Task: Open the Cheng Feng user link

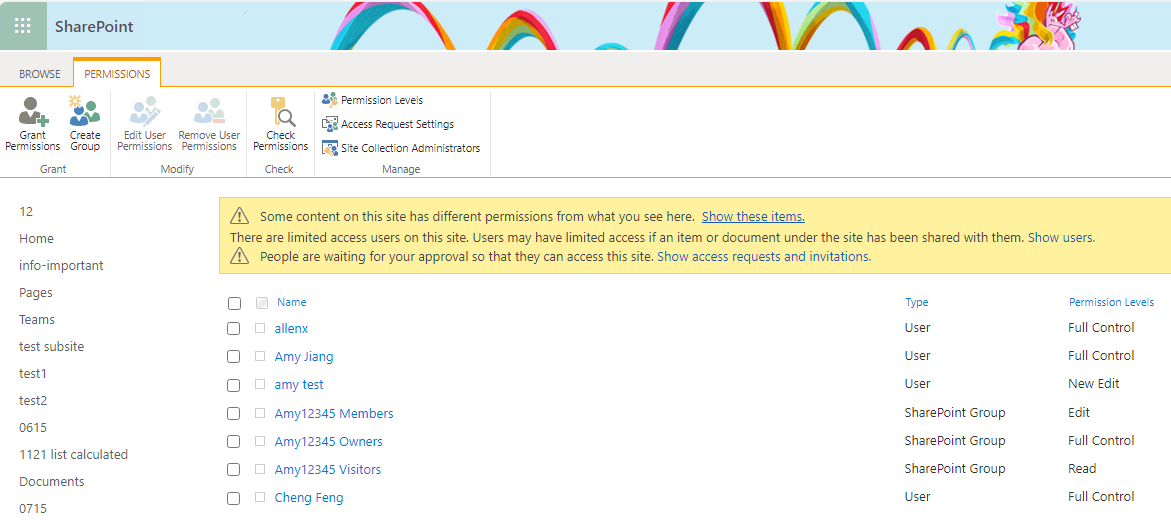Action: click(x=309, y=497)
